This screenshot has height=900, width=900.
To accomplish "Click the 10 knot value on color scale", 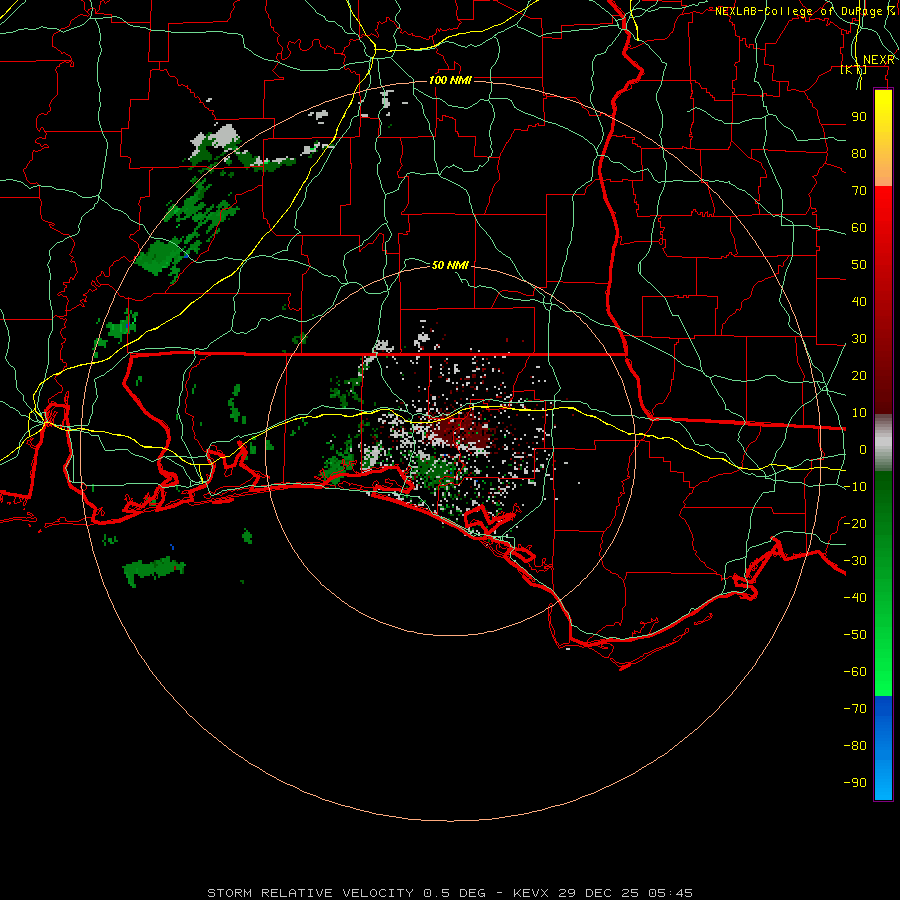I will click(x=859, y=413).
